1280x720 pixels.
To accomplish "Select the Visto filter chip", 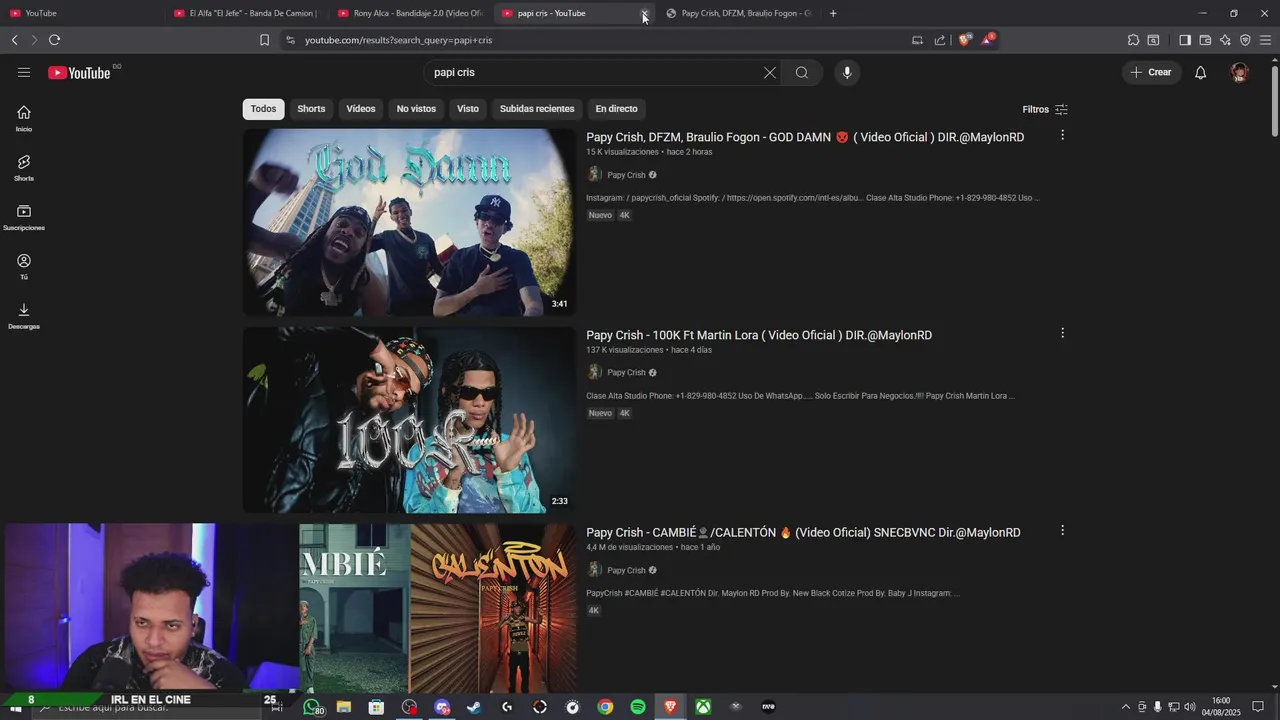I will coord(468,109).
